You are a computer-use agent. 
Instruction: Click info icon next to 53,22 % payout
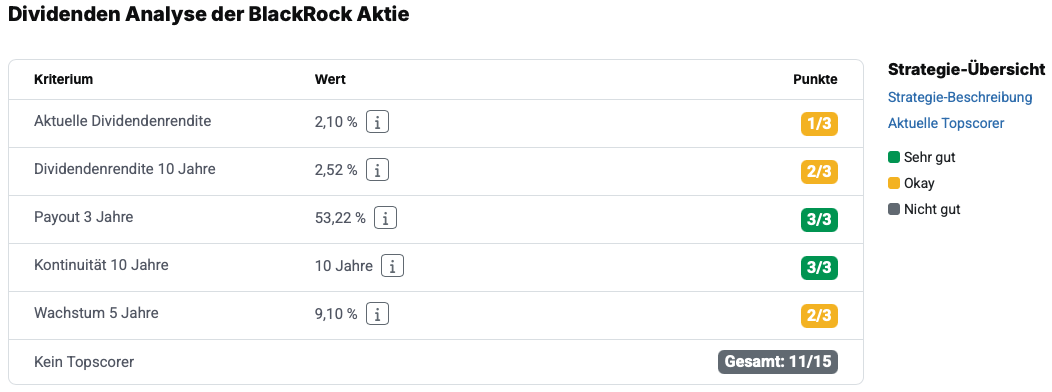pos(385,218)
